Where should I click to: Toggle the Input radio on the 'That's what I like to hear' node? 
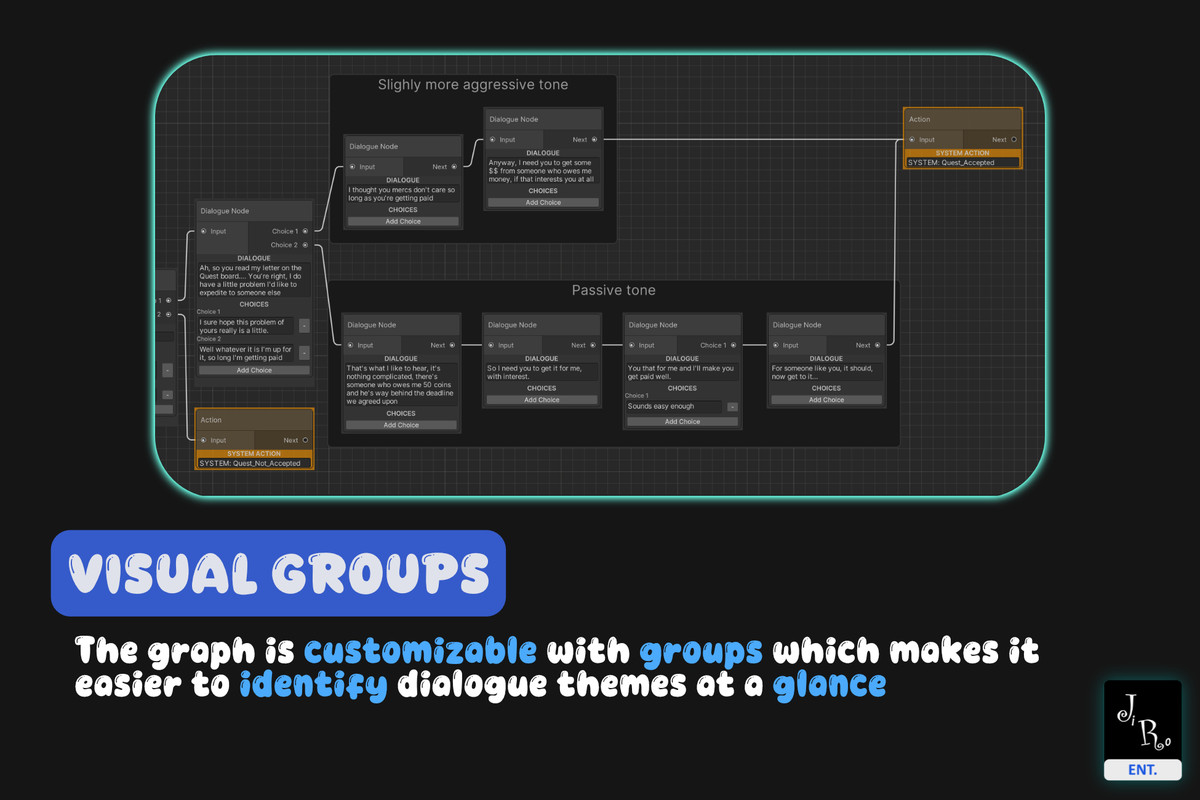pos(349,345)
